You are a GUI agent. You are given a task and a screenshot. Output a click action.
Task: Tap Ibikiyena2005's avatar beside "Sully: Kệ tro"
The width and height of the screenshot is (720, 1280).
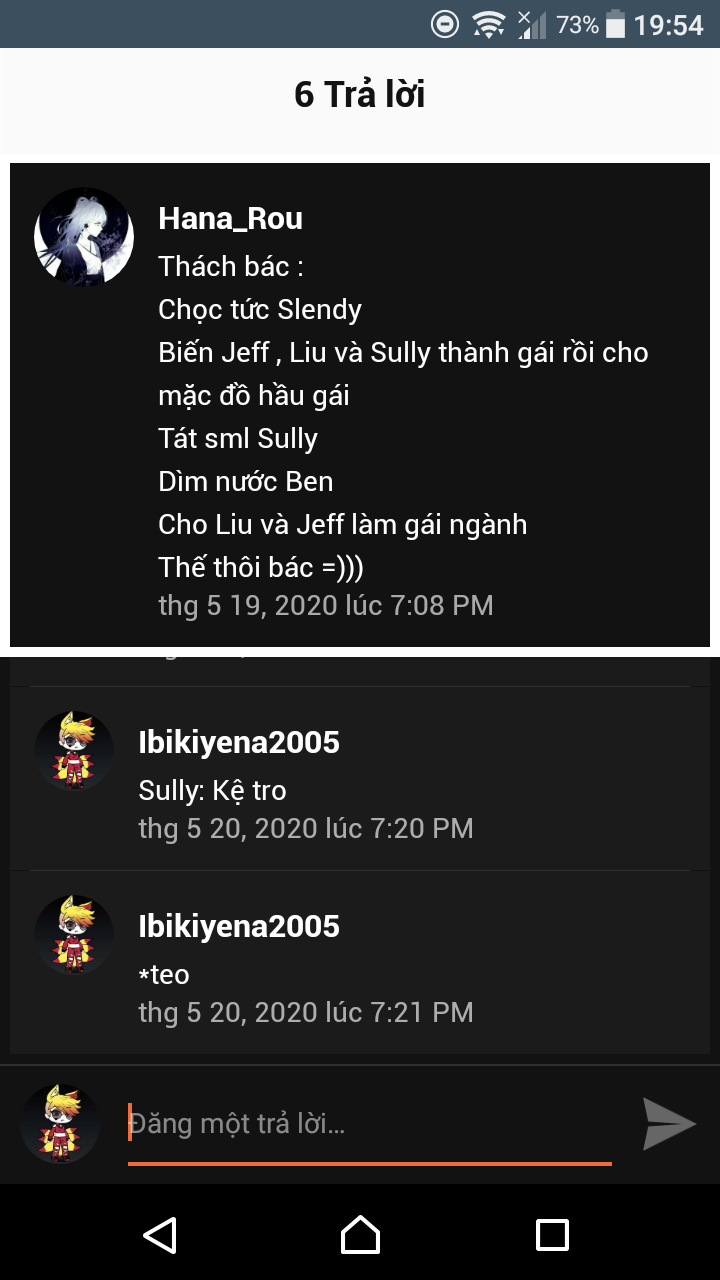click(x=74, y=751)
